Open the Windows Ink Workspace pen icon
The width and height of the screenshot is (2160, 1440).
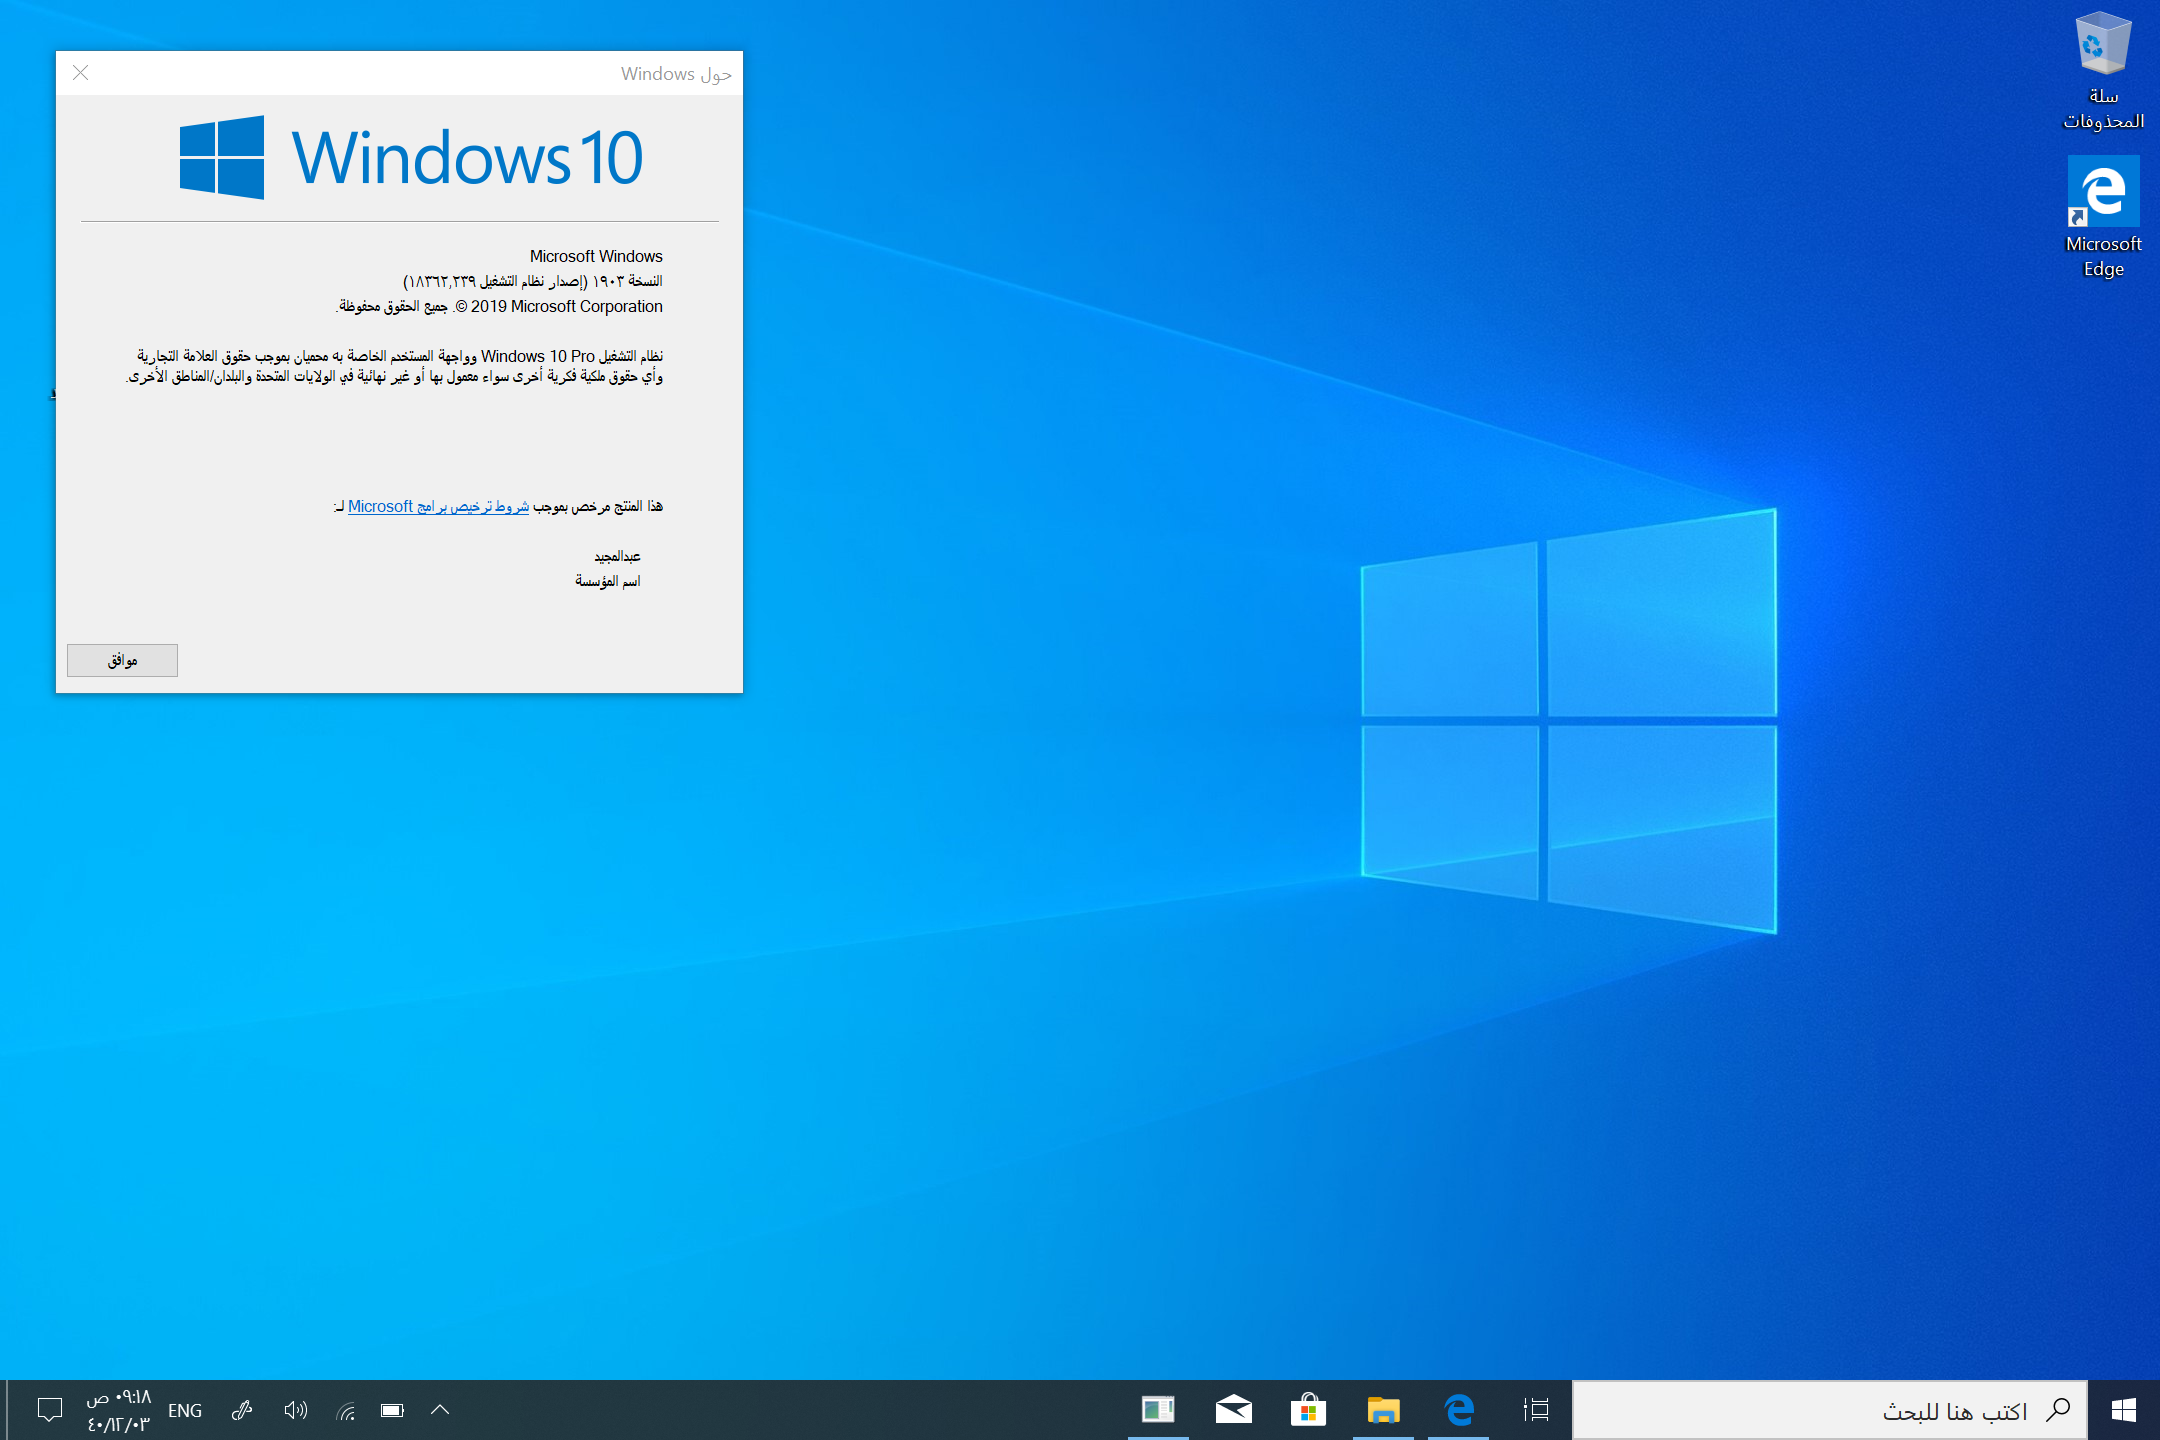(x=241, y=1410)
